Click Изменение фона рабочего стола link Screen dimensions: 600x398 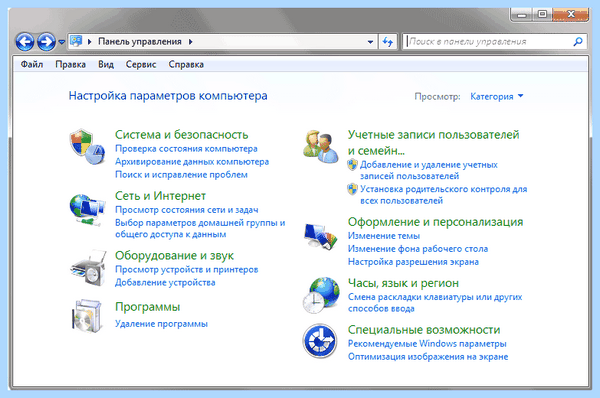tap(418, 249)
